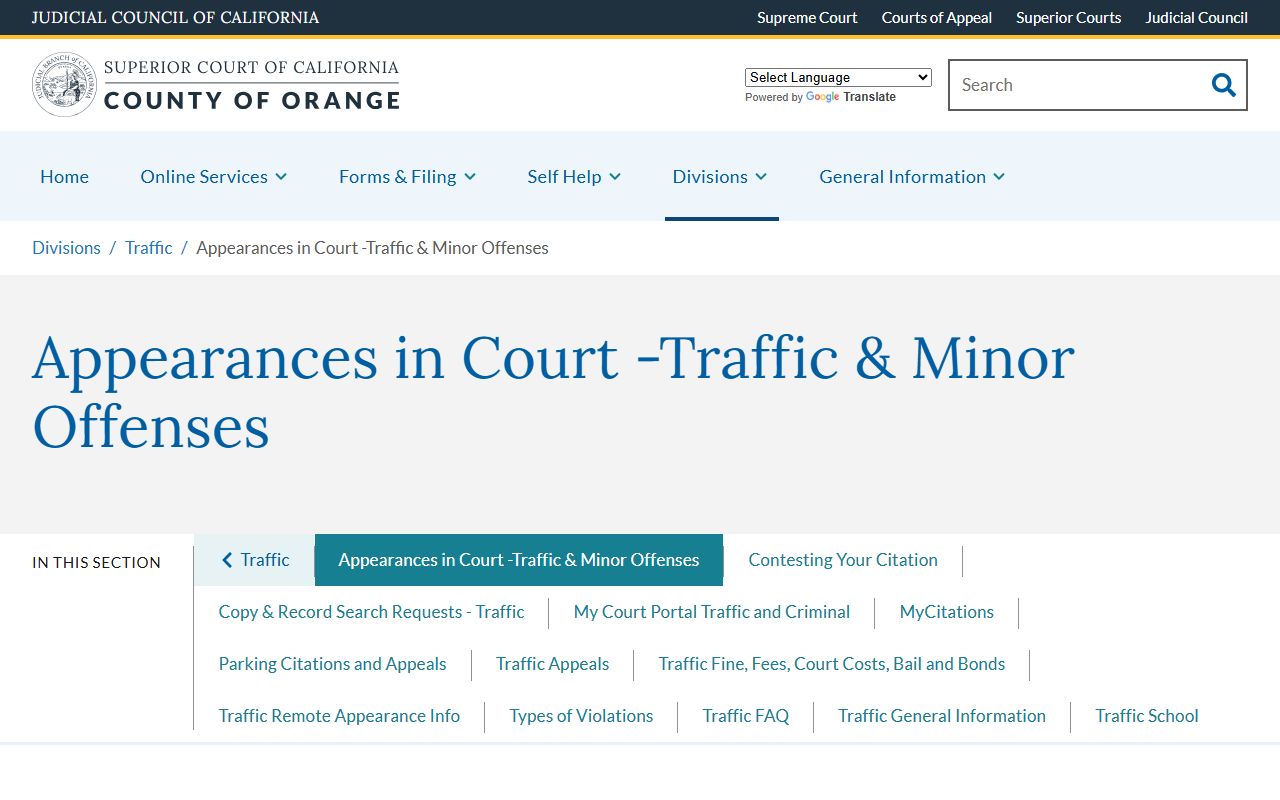Open Traffic Fine, Fees, Court Costs link
The image size is (1280, 800).
click(x=832, y=664)
